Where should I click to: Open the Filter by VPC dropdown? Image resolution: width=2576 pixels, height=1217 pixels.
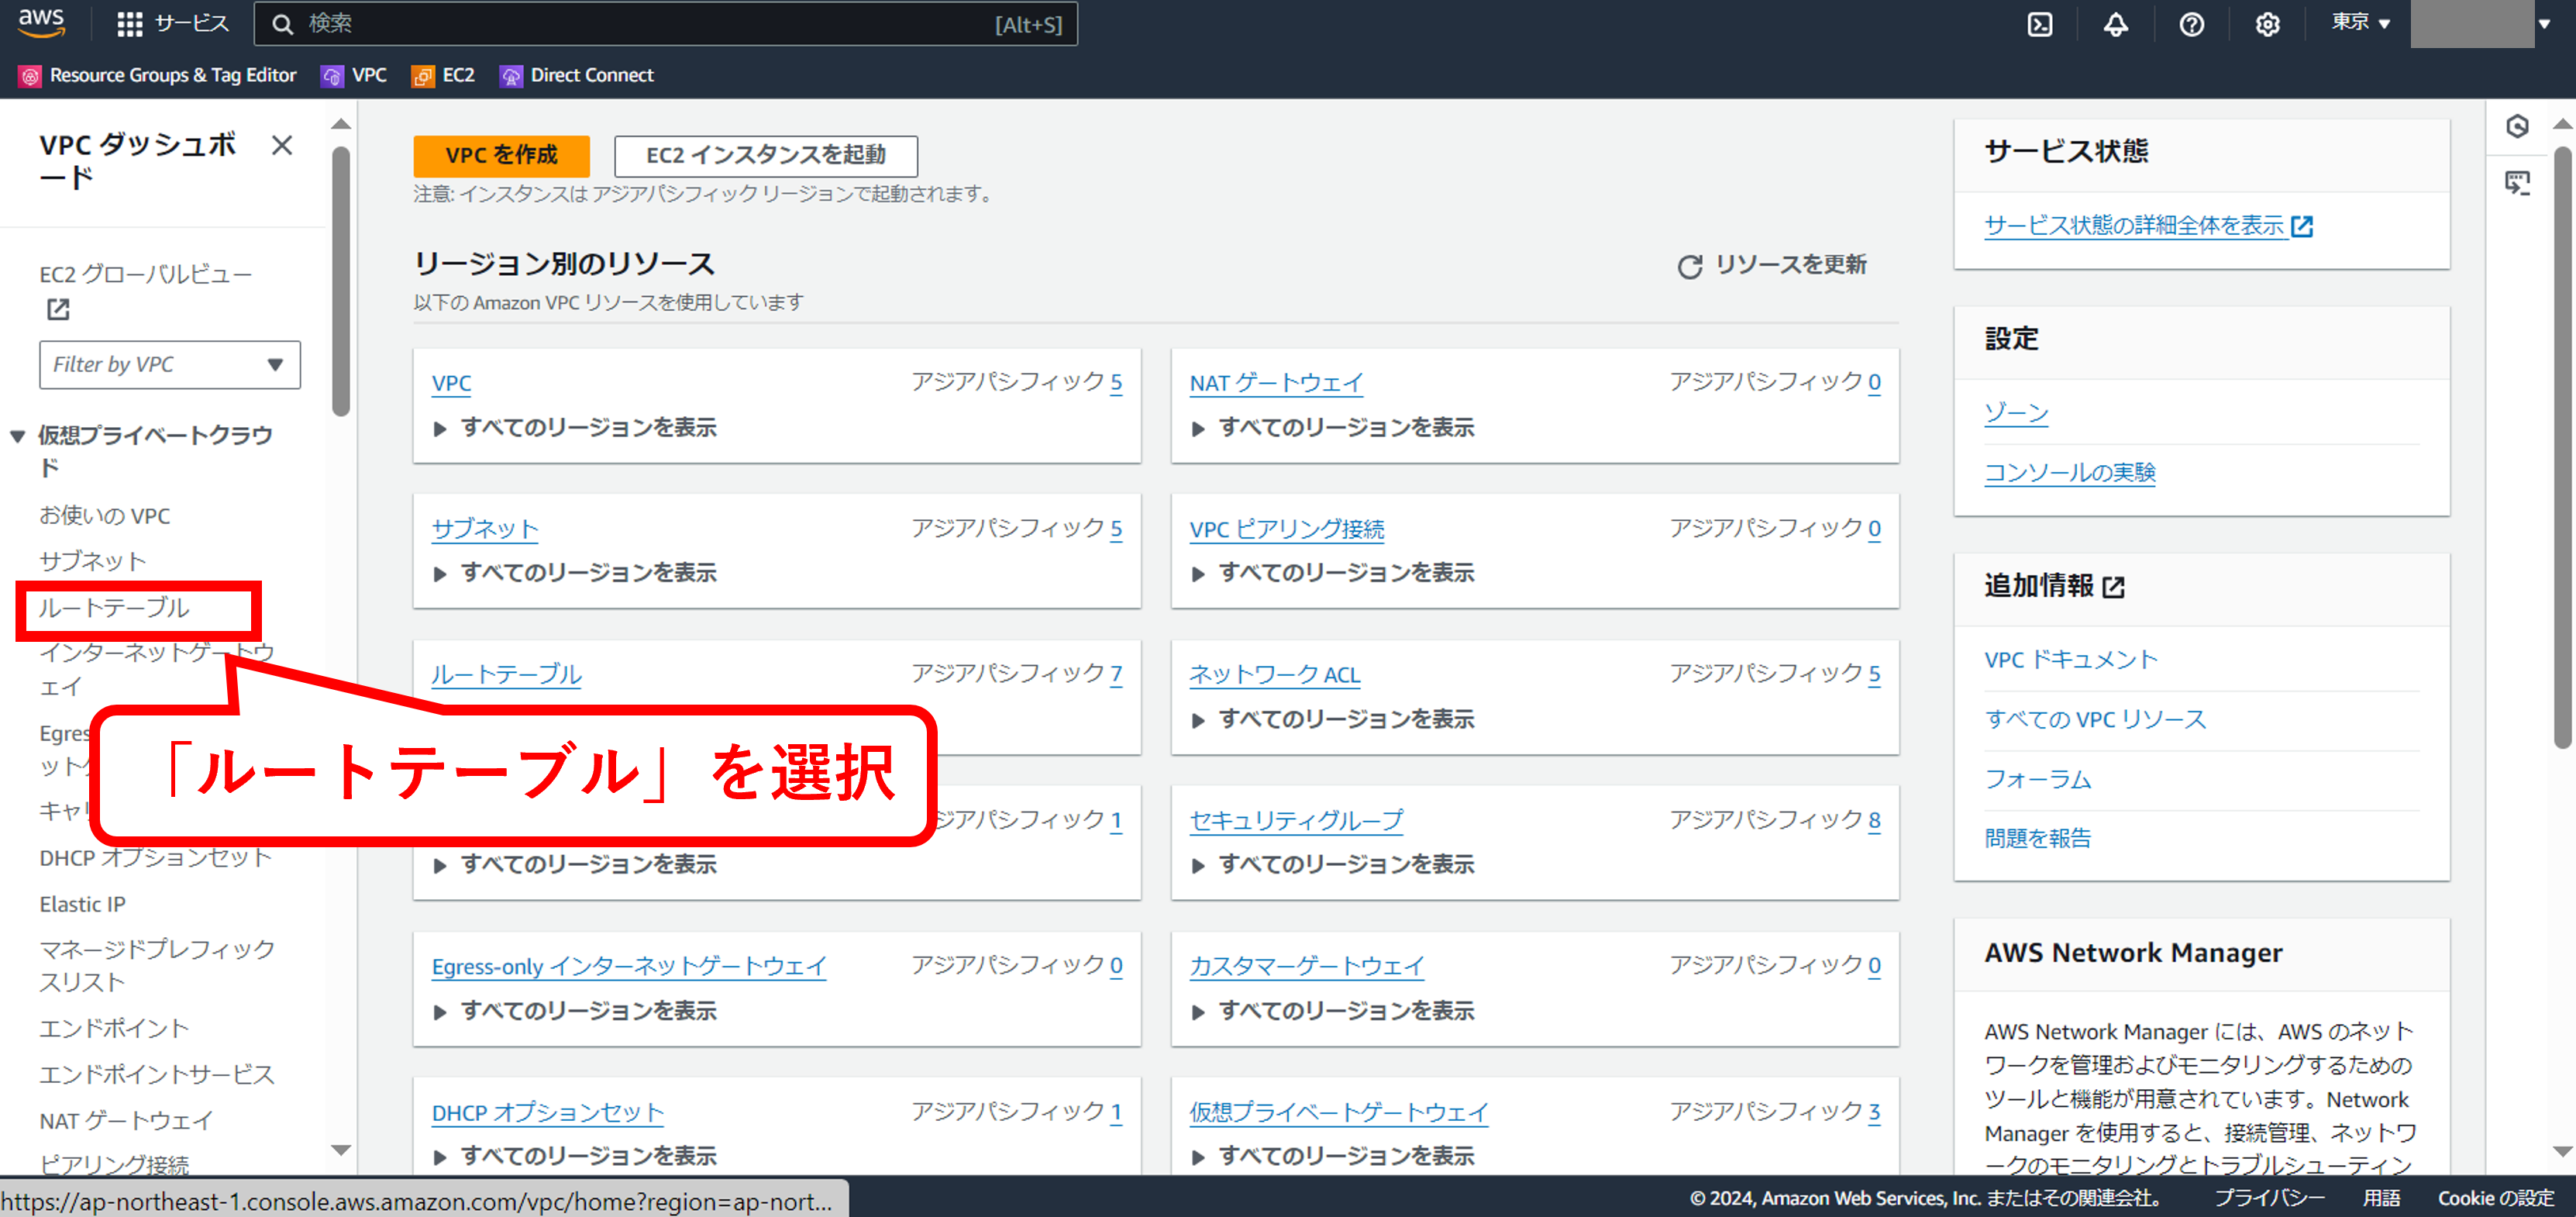(170, 365)
